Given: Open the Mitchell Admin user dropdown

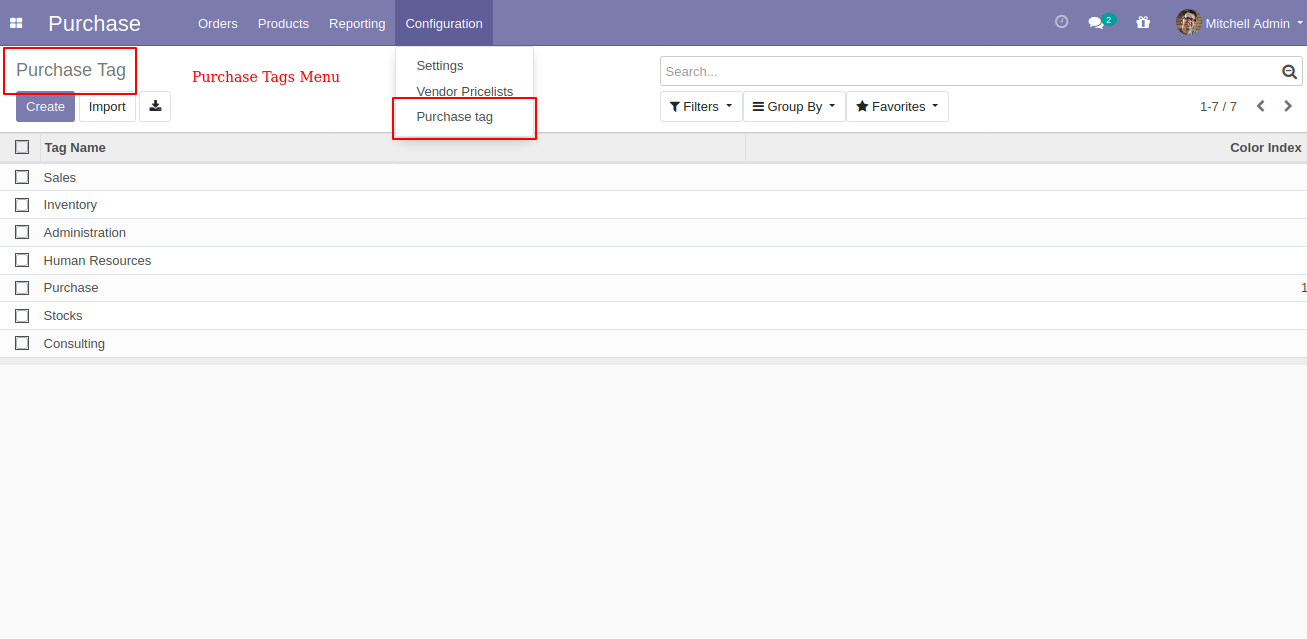Looking at the screenshot, I should [x=1240, y=22].
